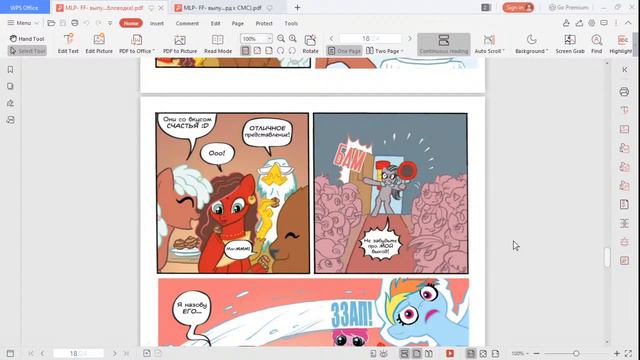The width and height of the screenshot is (640, 360).
Task: Click the Open file folder icon
Action: [51, 23]
